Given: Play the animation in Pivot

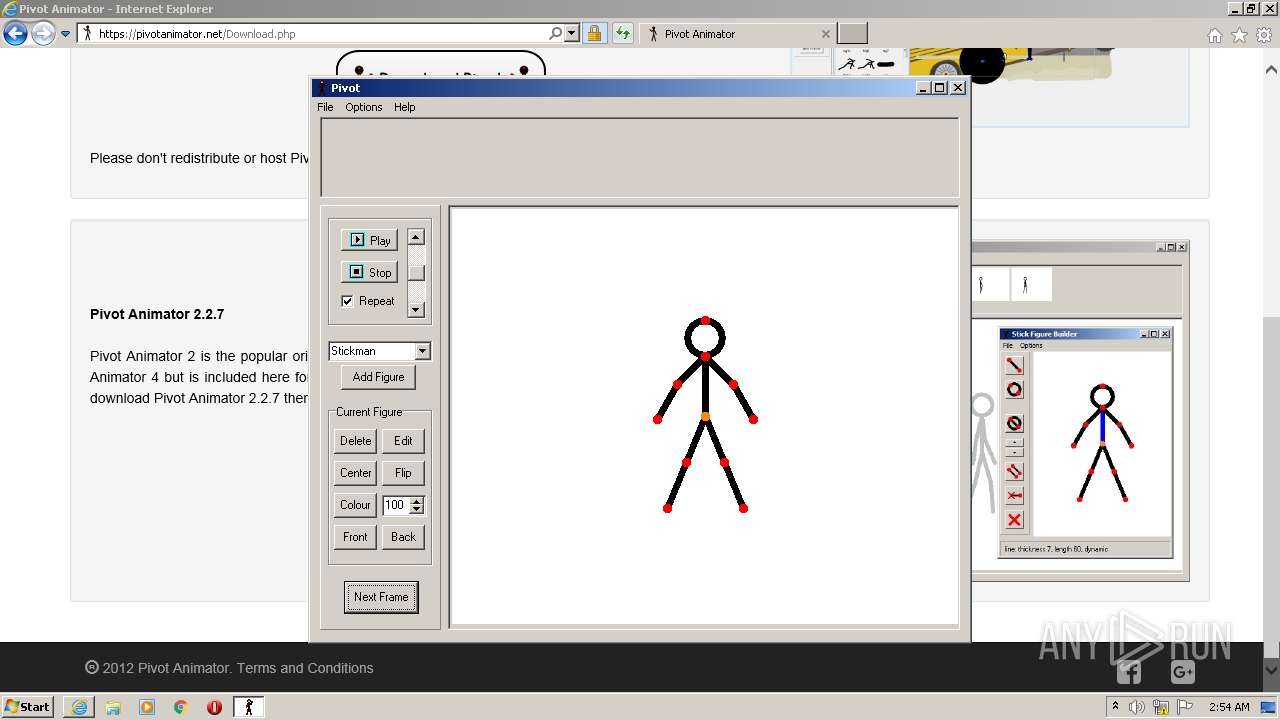Looking at the screenshot, I should coord(369,240).
